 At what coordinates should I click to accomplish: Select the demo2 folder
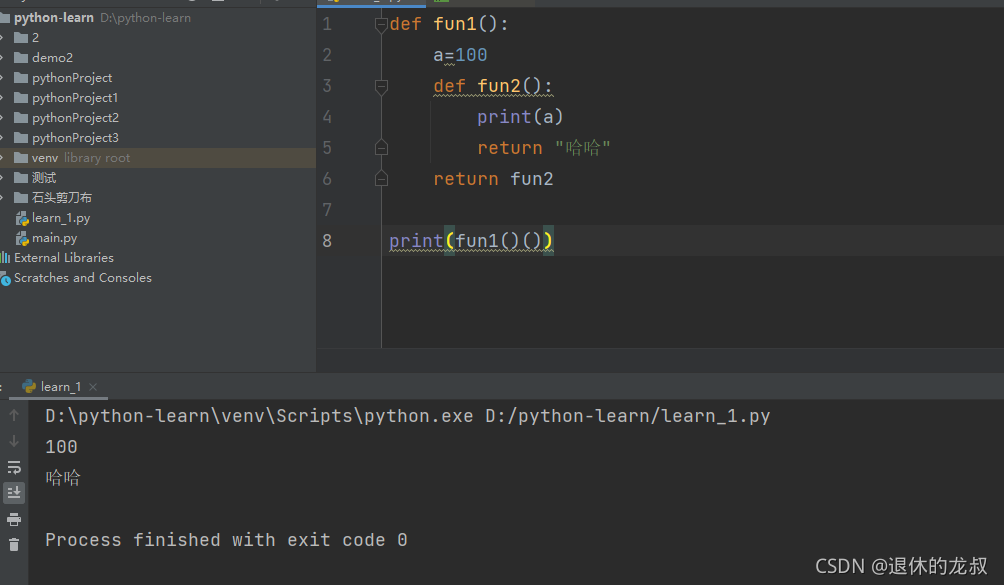coord(52,58)
